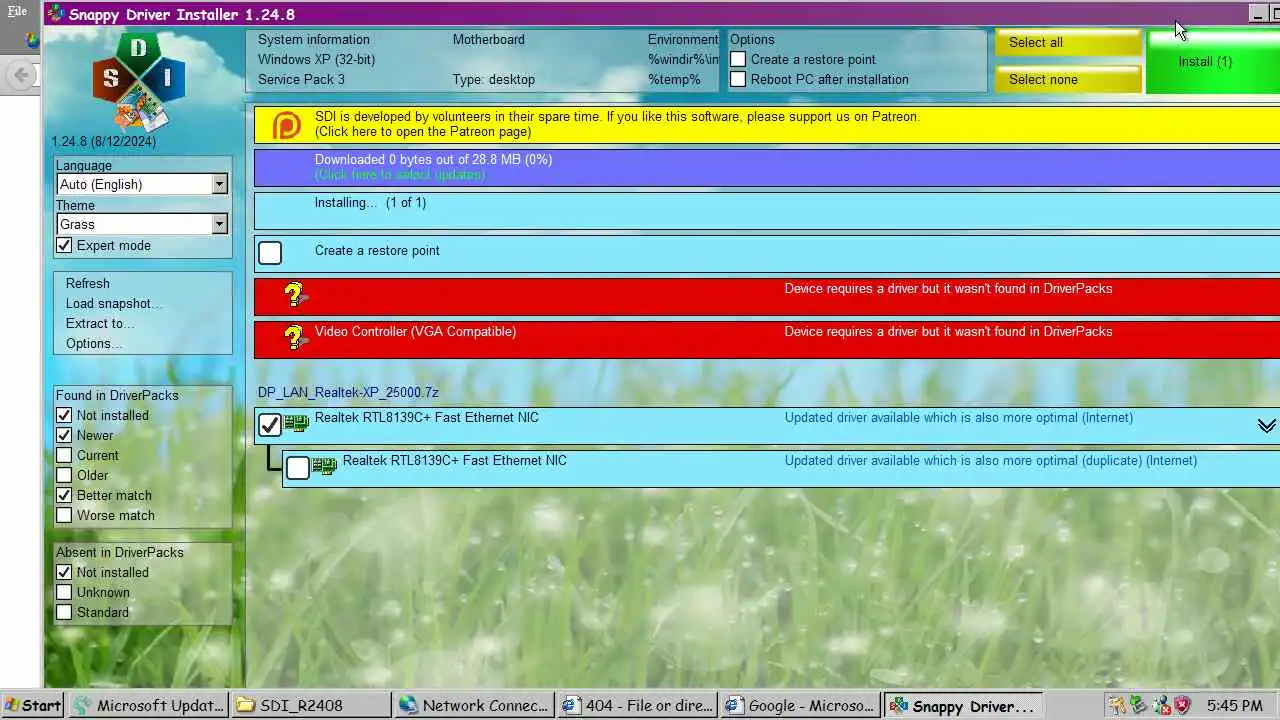
Task: Click the Select none button
Action: tap(1068, 79)
